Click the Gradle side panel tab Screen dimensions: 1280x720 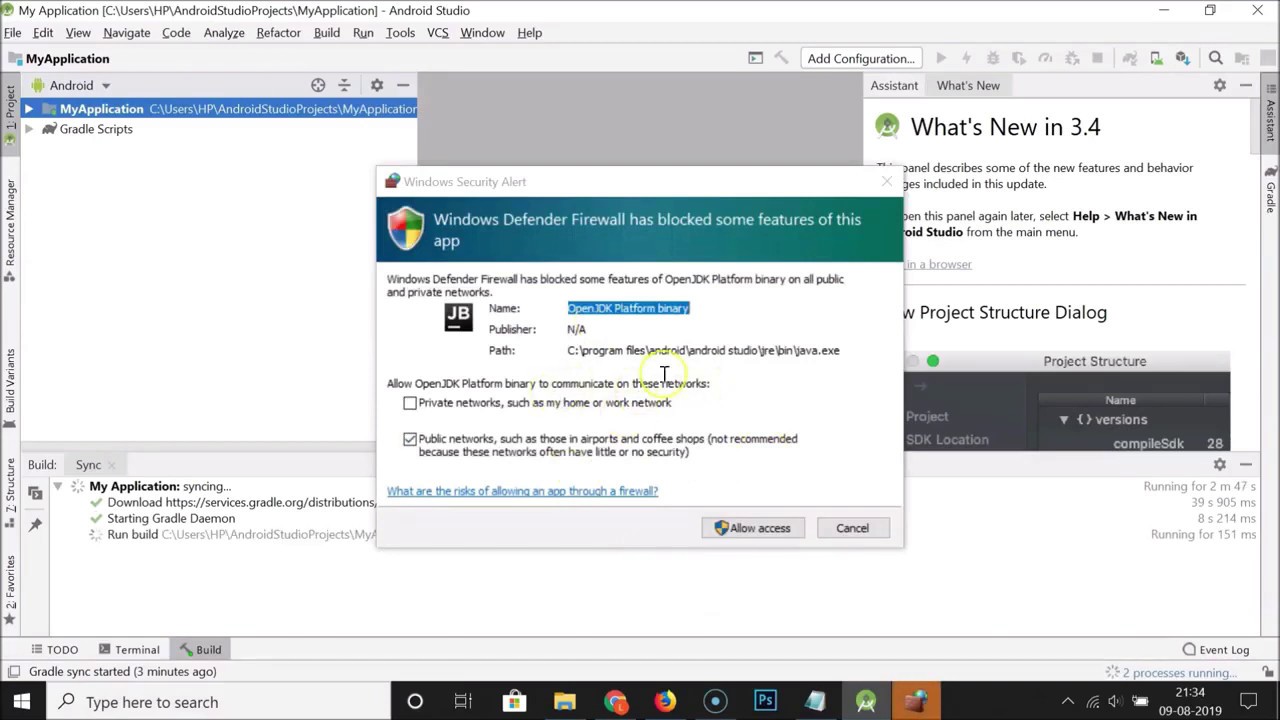click(1271, 190)
